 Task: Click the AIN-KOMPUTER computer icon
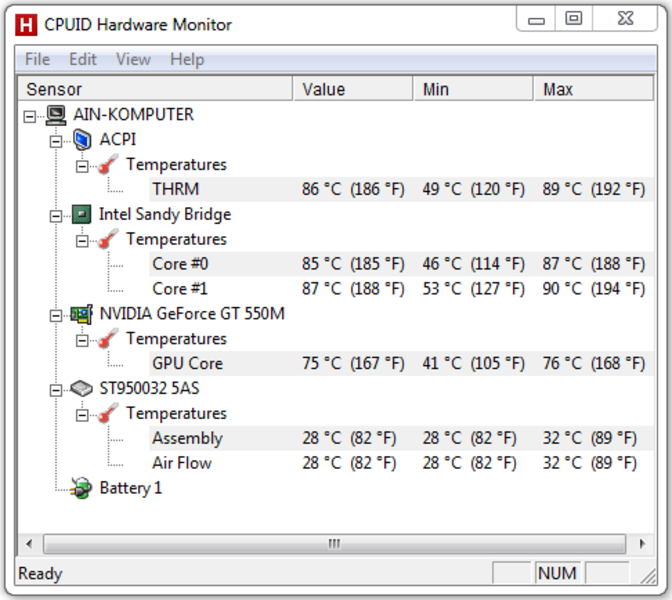click(56, 115)
